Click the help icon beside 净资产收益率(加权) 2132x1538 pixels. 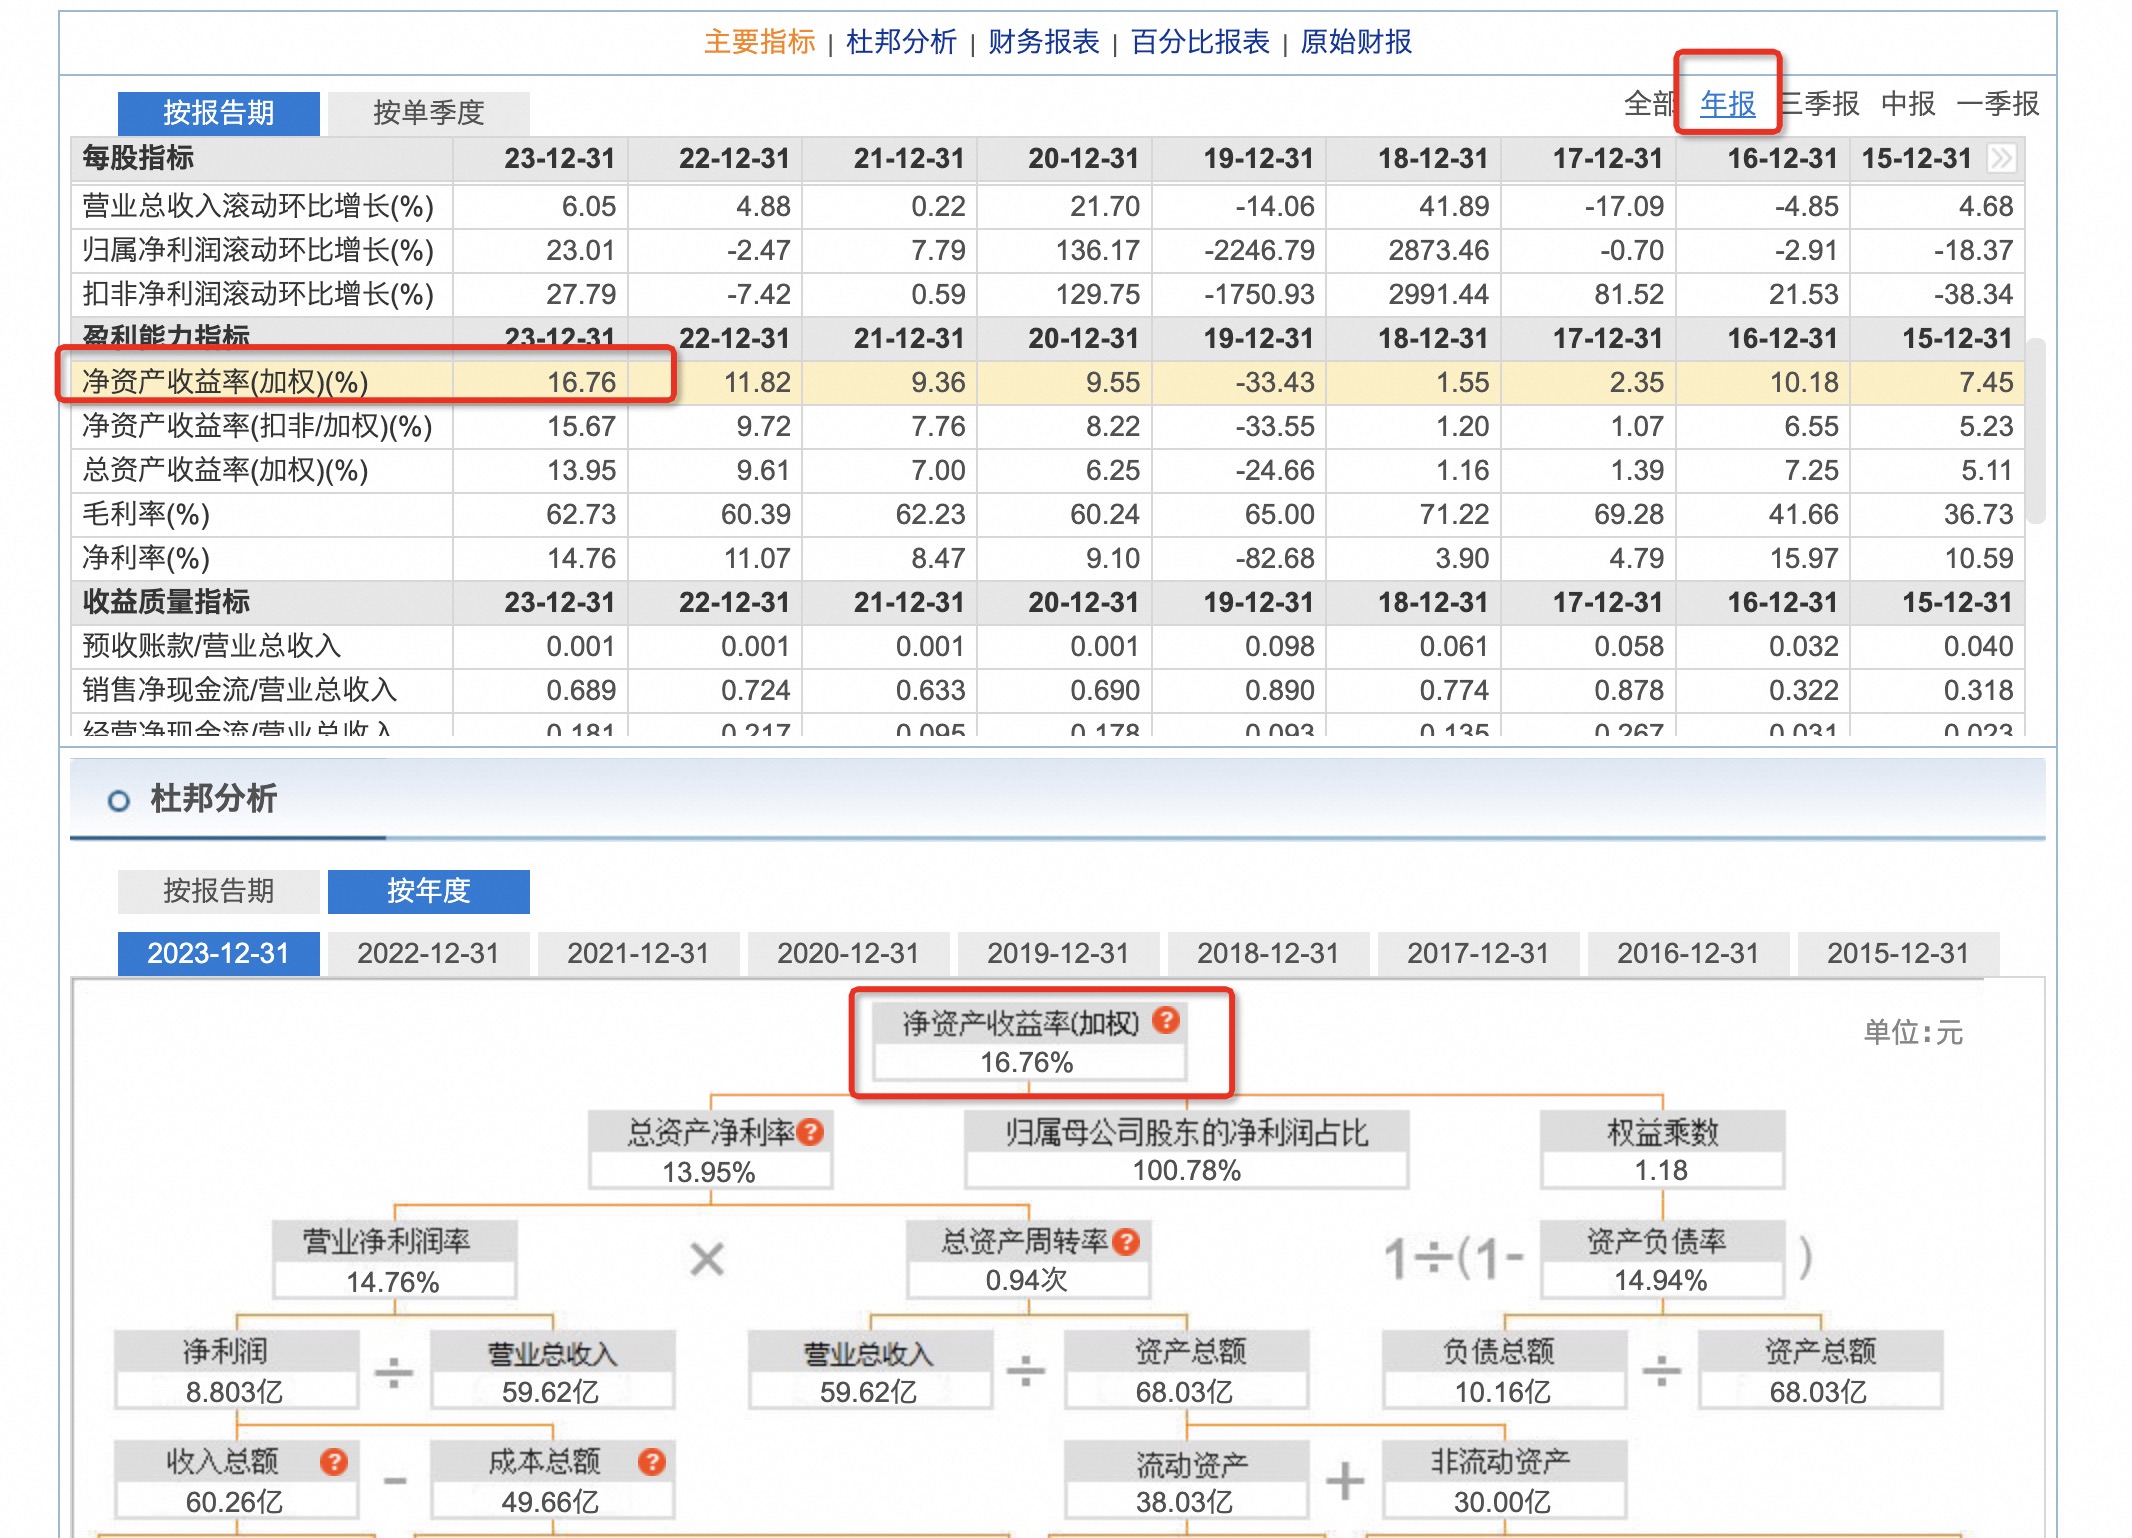click(1165, 1021)
